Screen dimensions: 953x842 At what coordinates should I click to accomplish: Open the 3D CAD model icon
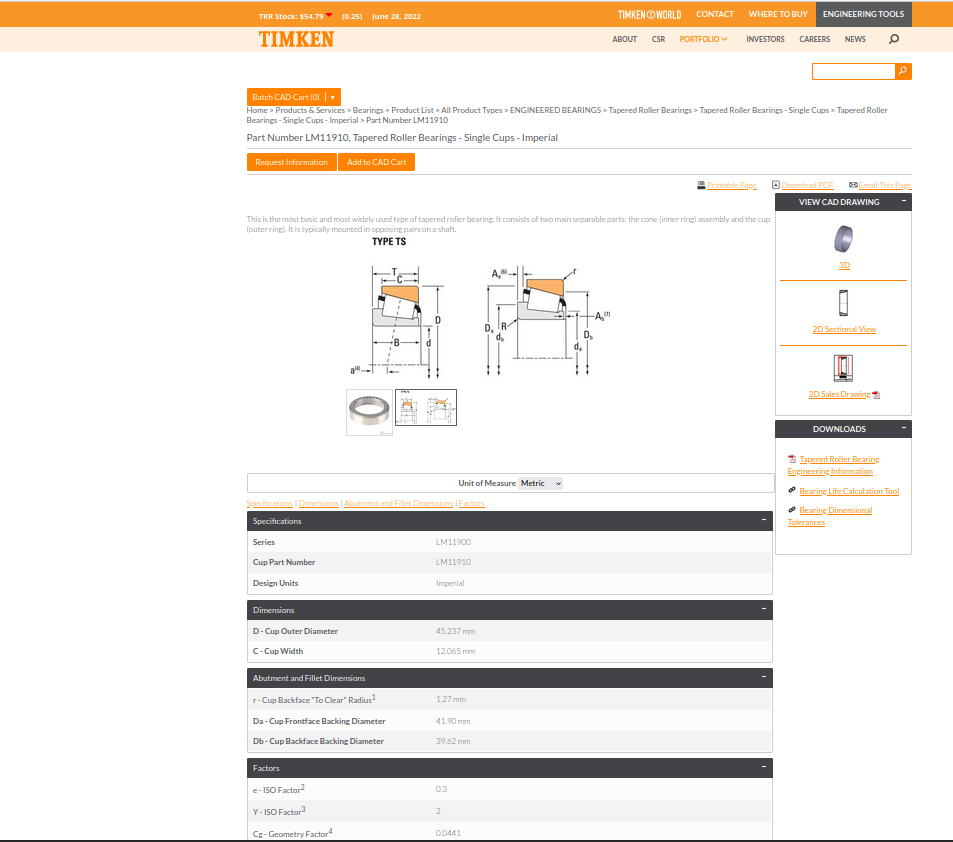844,238
